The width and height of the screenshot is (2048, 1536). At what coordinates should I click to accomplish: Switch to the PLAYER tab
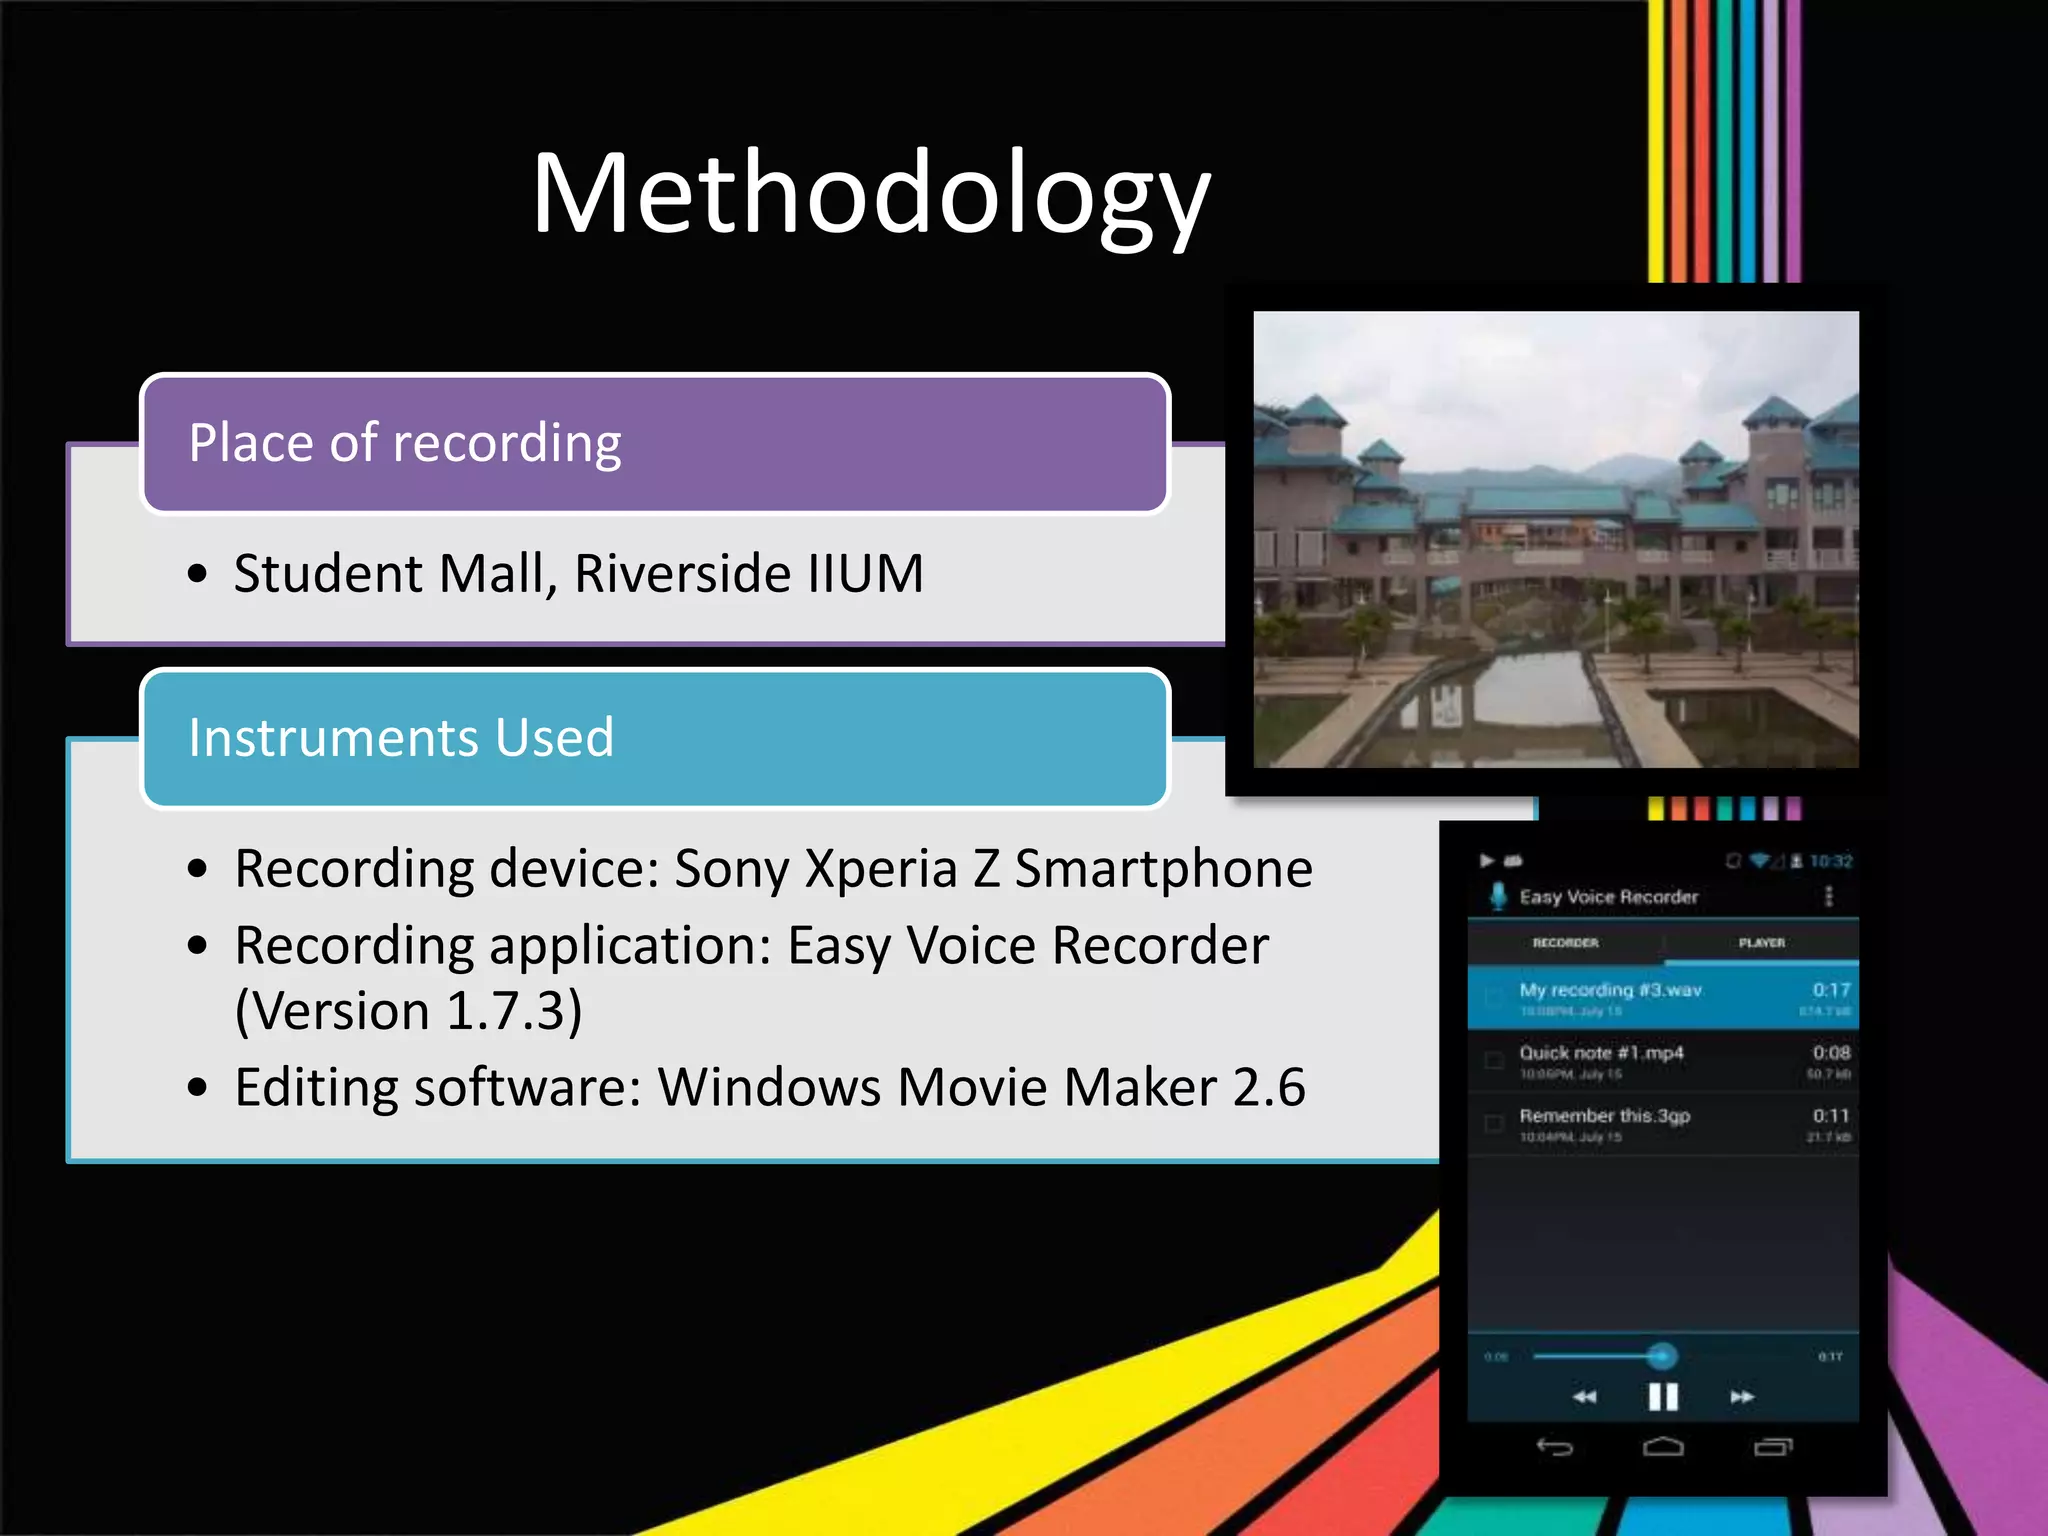click(x=1761, y=942)
